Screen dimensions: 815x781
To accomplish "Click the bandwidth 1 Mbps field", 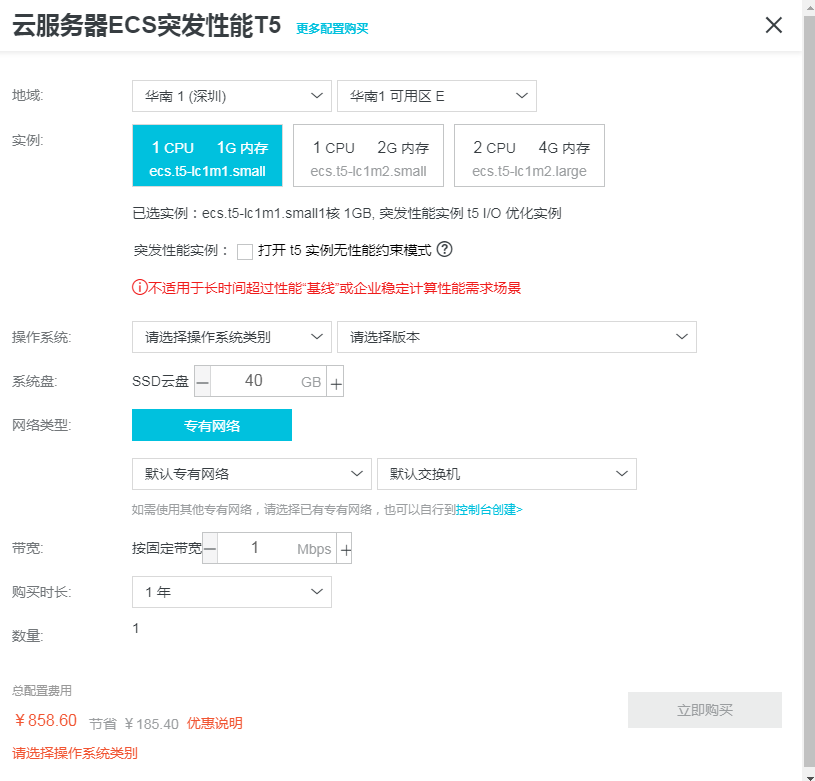I will click(x=277, y=548).
